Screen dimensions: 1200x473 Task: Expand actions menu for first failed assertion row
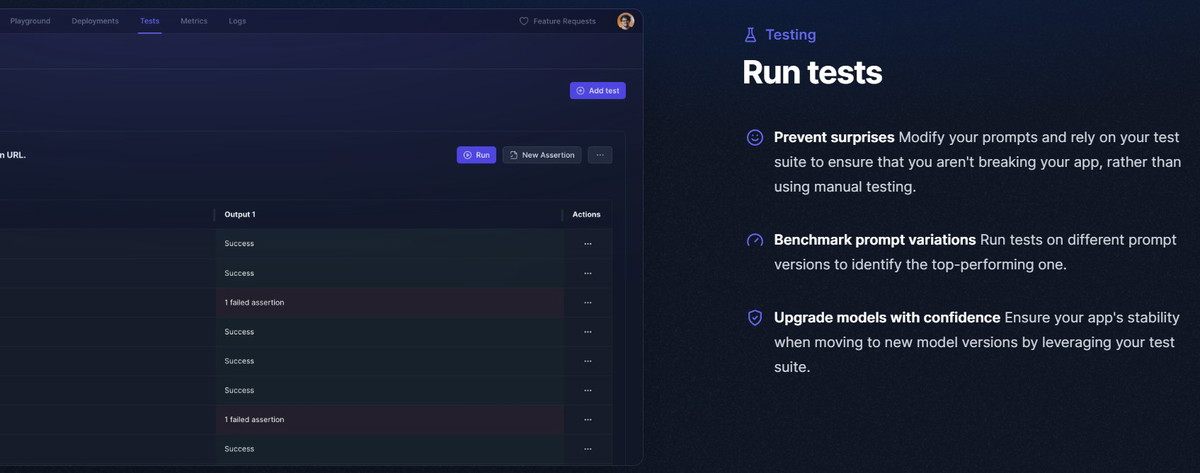click(587, 303)
